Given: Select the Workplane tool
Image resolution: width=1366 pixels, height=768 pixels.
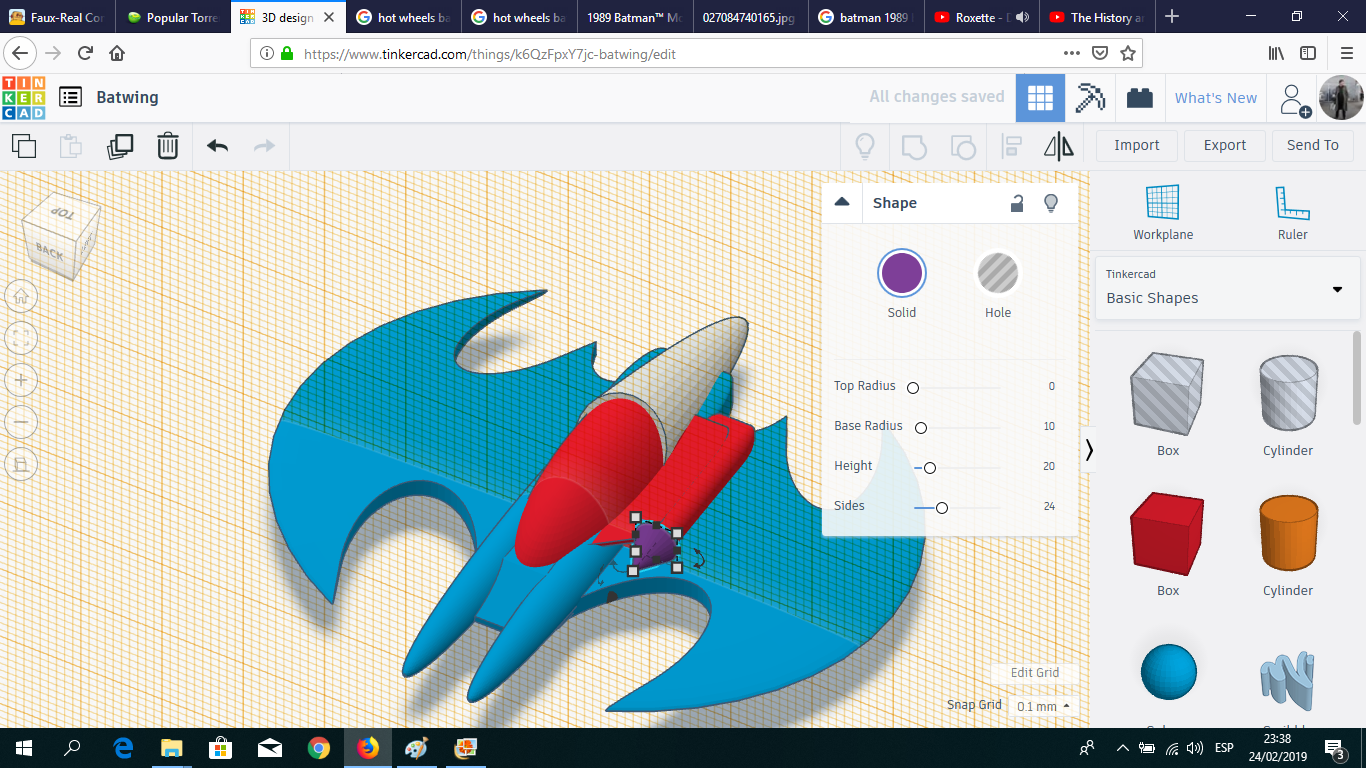Looking at the screenshot, I should tap(1163, 213).
